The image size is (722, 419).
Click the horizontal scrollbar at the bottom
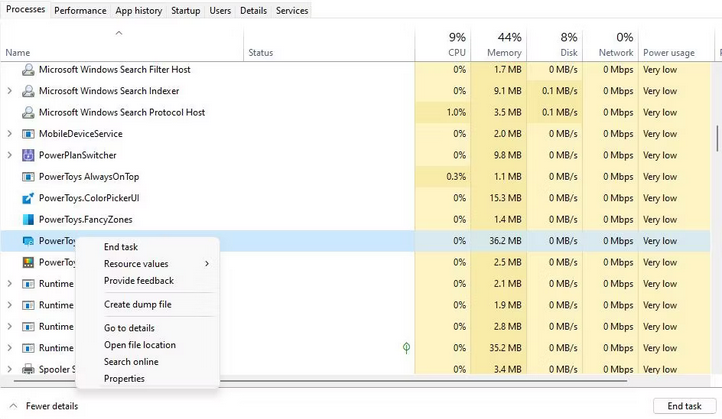coord(320,381)
